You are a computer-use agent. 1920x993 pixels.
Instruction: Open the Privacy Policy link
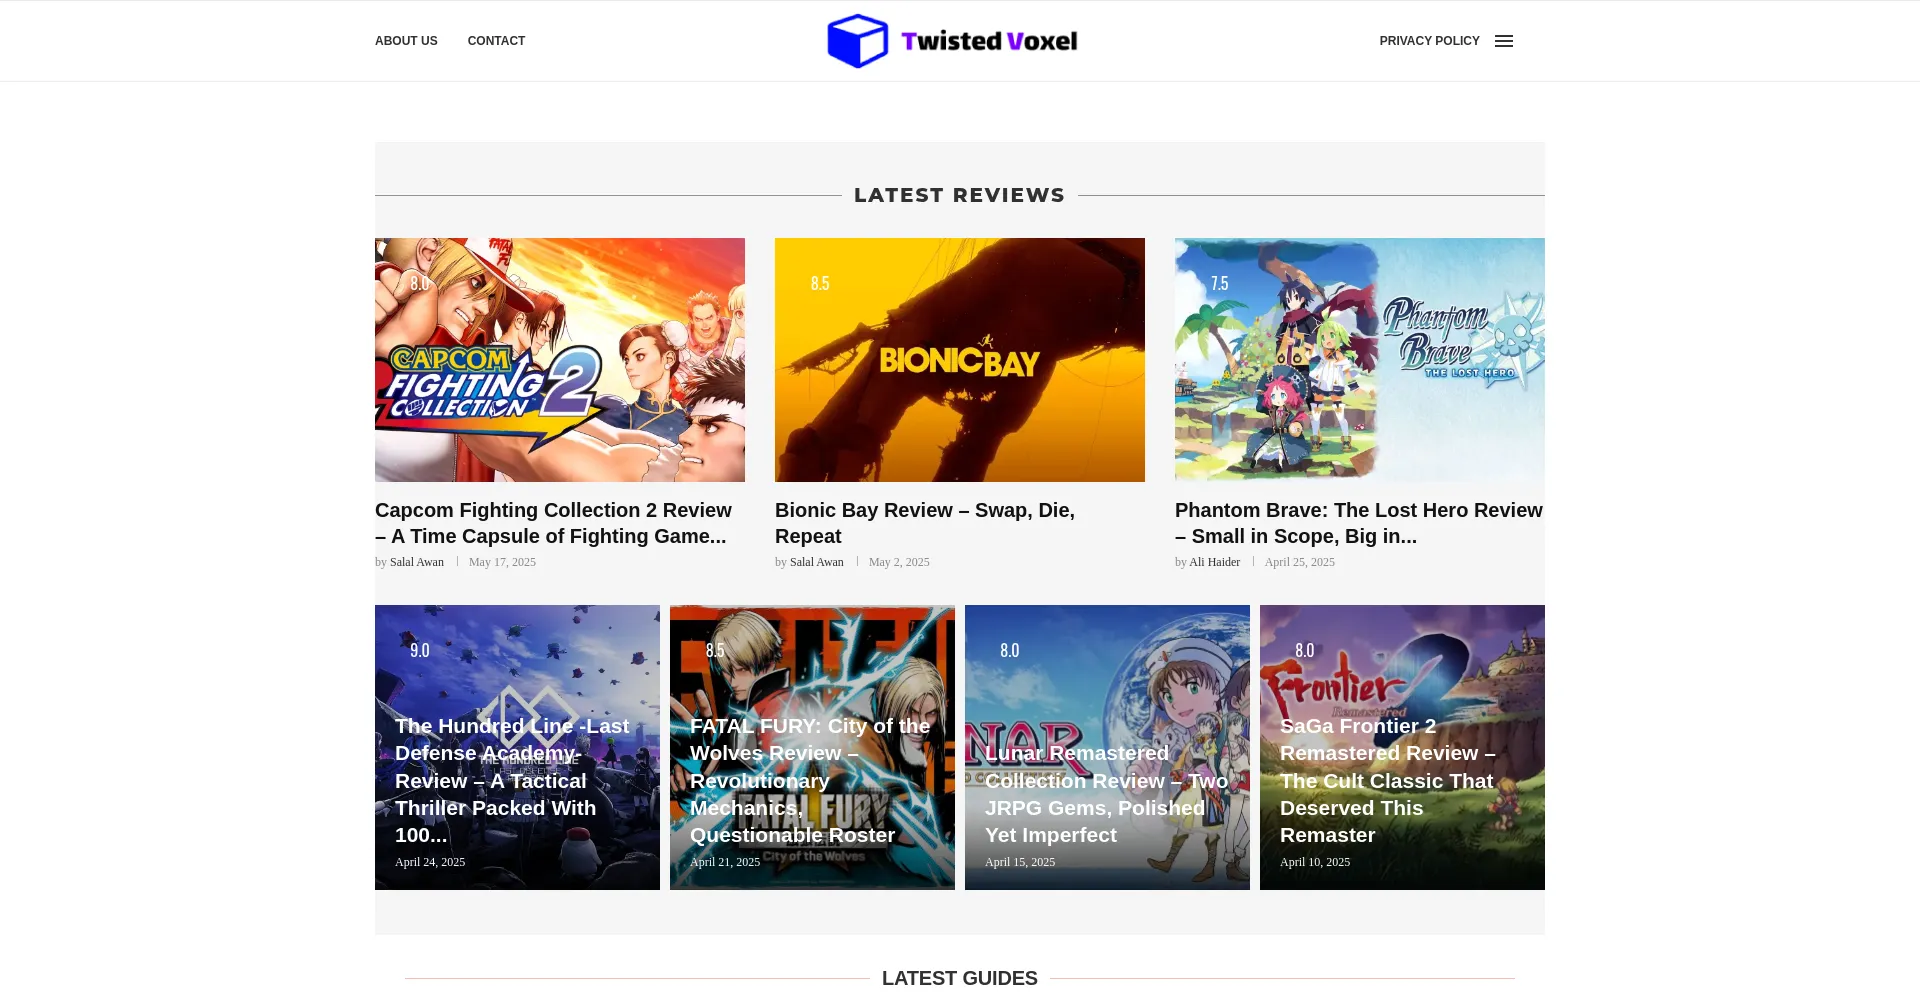1429,41
